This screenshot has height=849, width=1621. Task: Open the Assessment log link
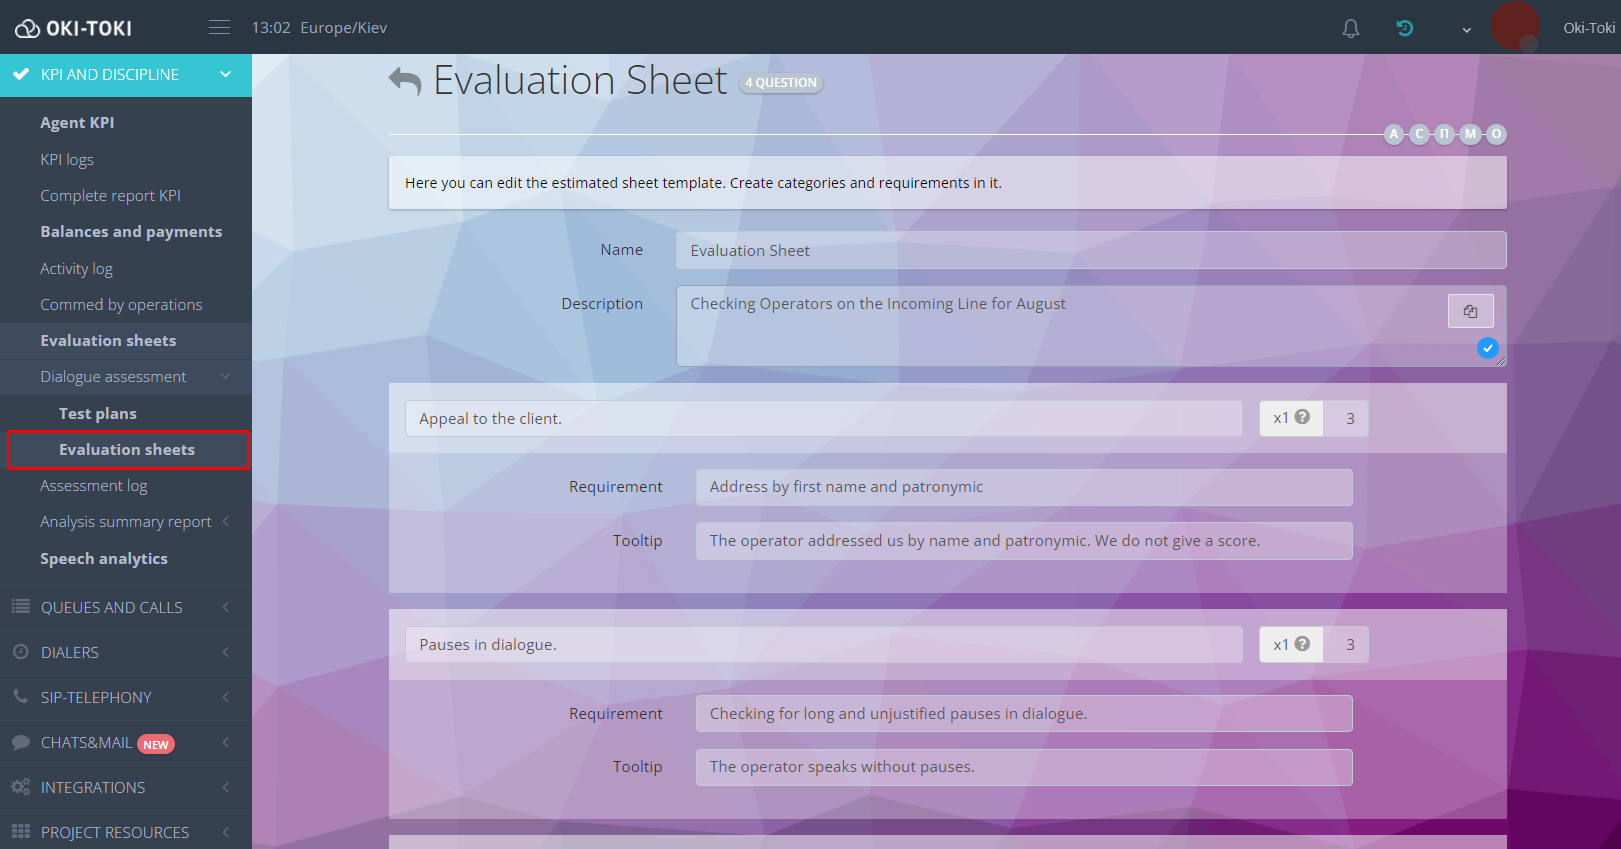[94, 485]
